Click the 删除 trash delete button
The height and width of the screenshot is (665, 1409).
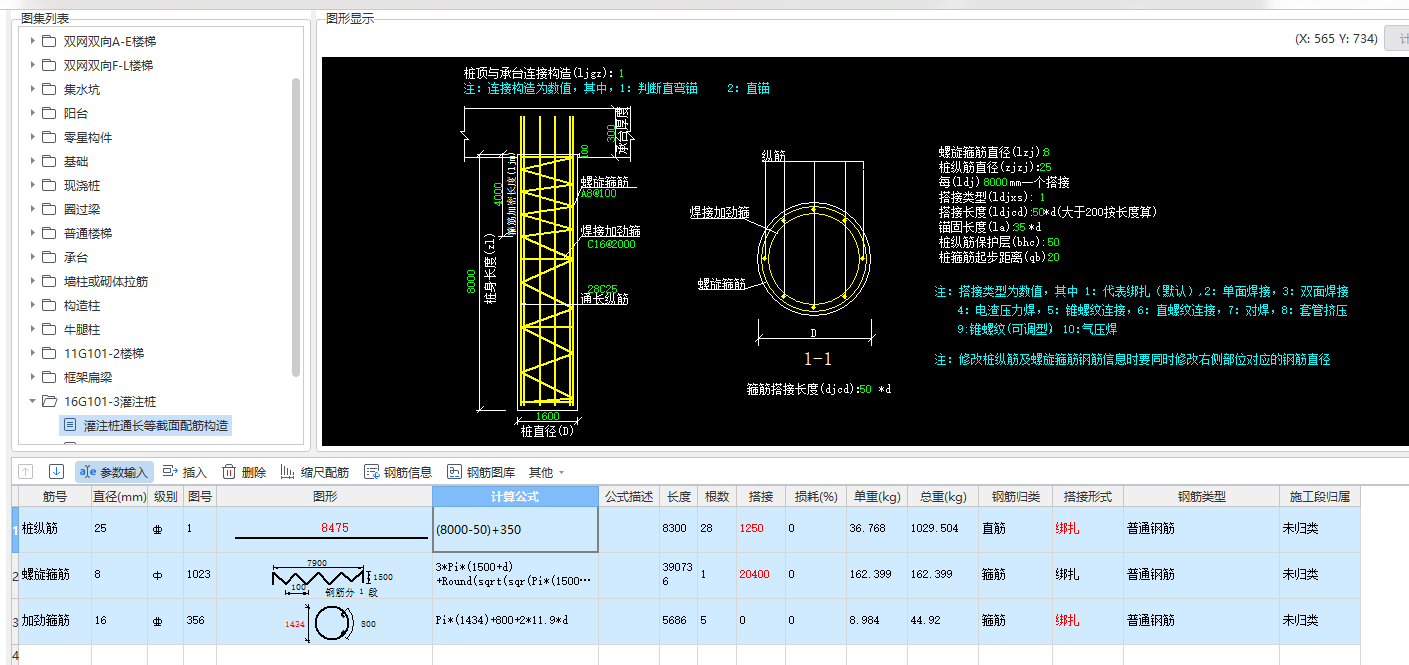[244, 472]
